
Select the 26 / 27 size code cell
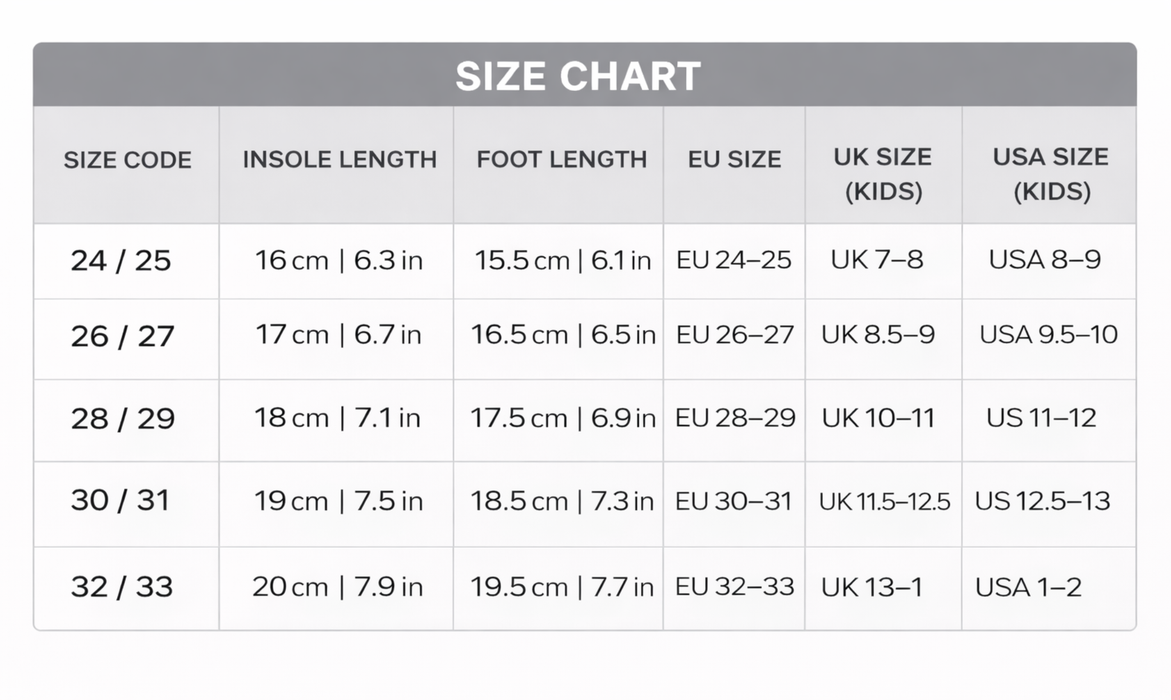(x=122, y=336)
